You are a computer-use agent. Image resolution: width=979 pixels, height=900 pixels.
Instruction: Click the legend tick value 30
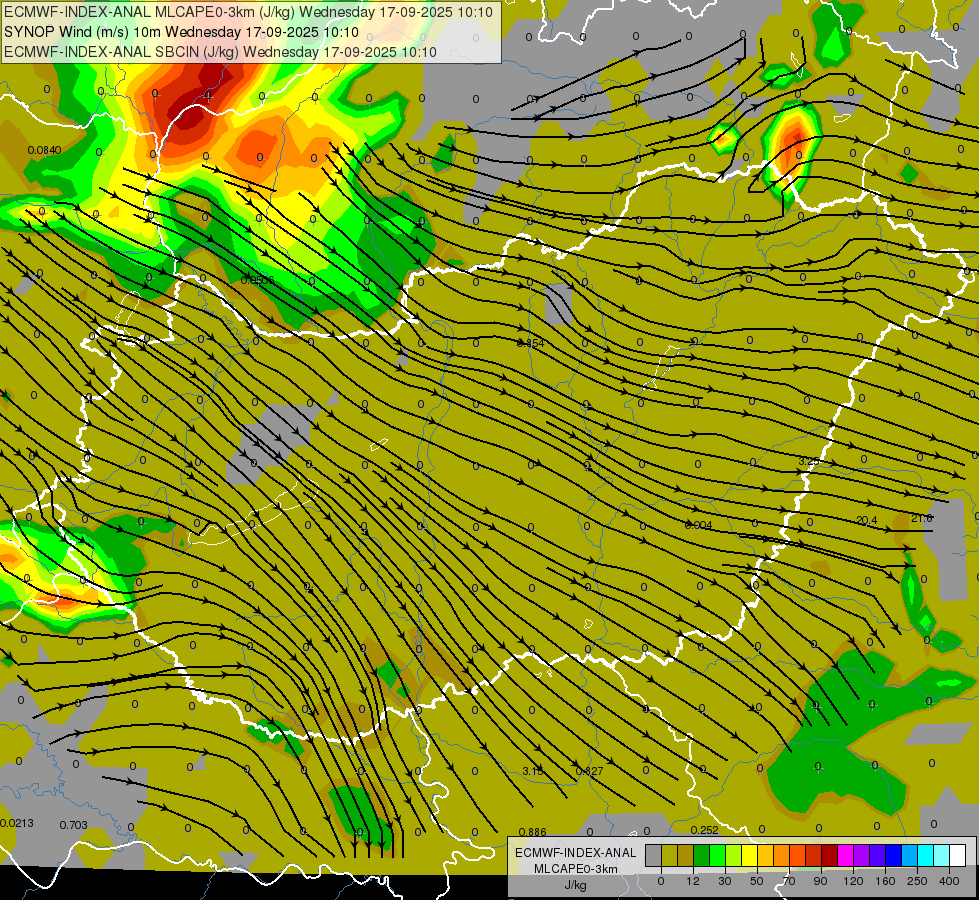pos(725,881)
